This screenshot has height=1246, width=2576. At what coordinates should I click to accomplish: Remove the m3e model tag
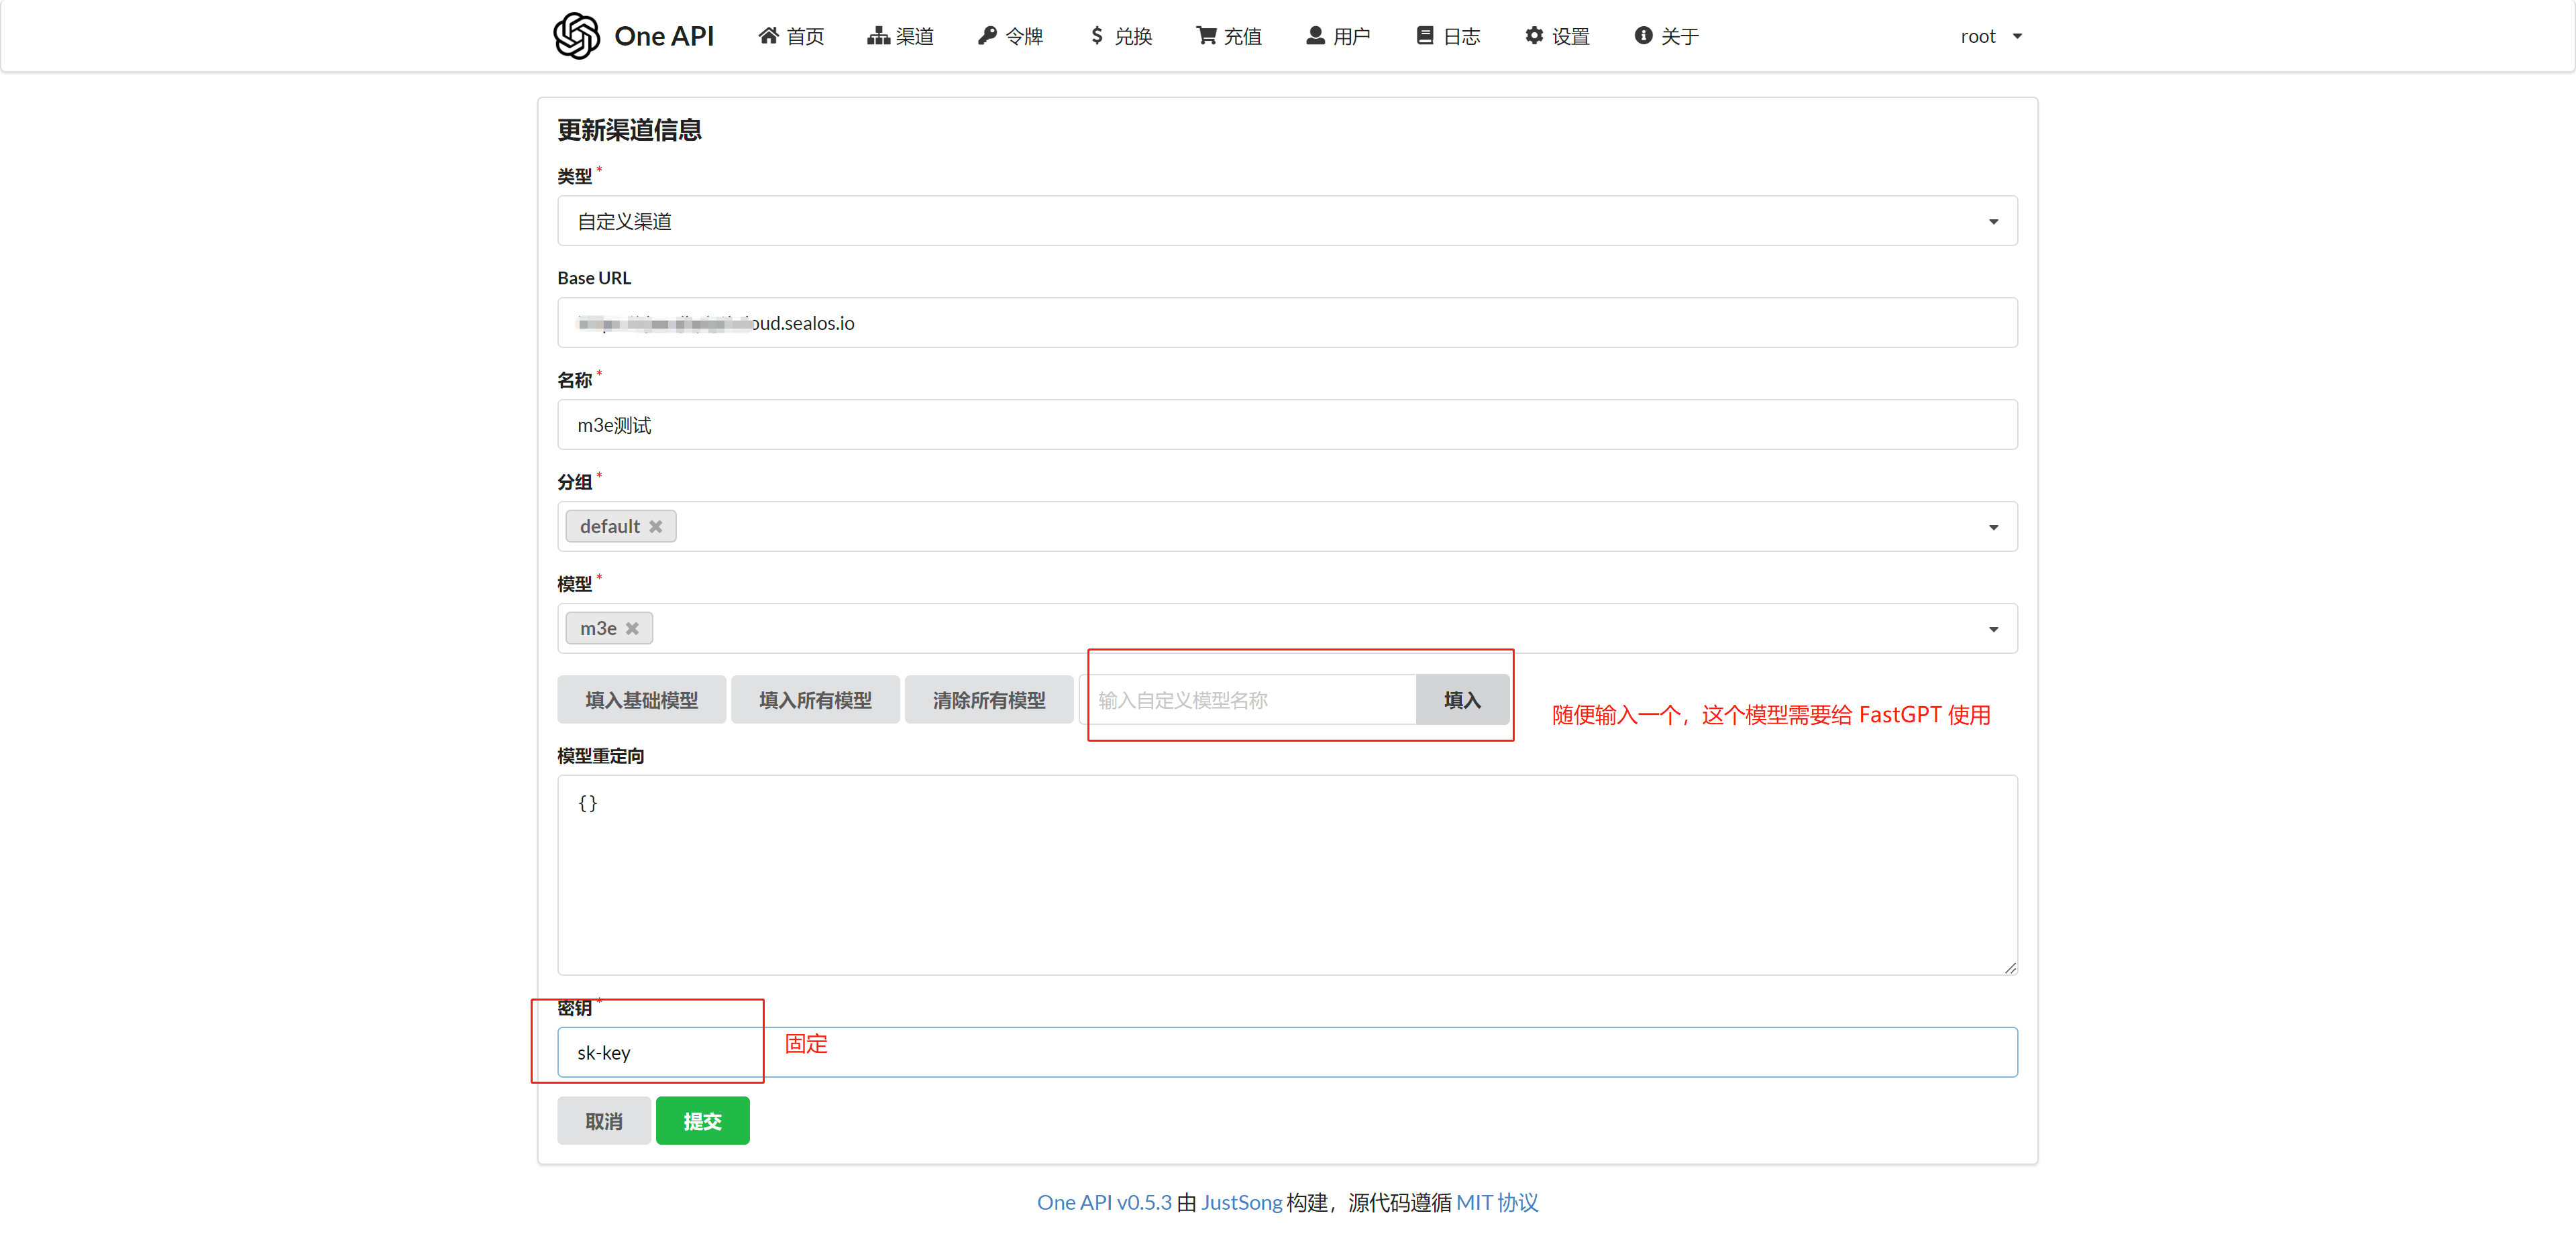(x=633, y=628)
